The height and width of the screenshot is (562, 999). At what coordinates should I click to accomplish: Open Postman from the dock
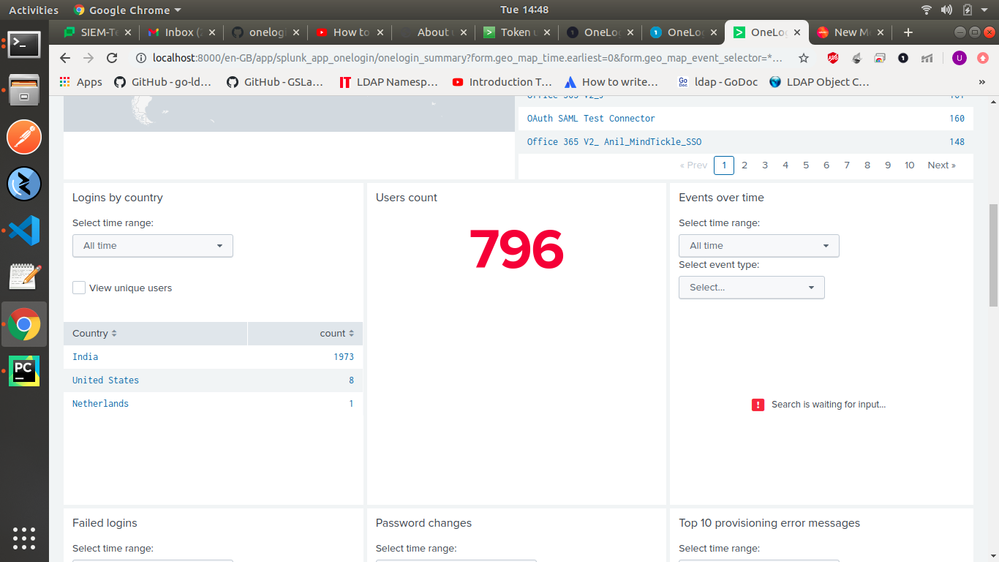[24, 137]
